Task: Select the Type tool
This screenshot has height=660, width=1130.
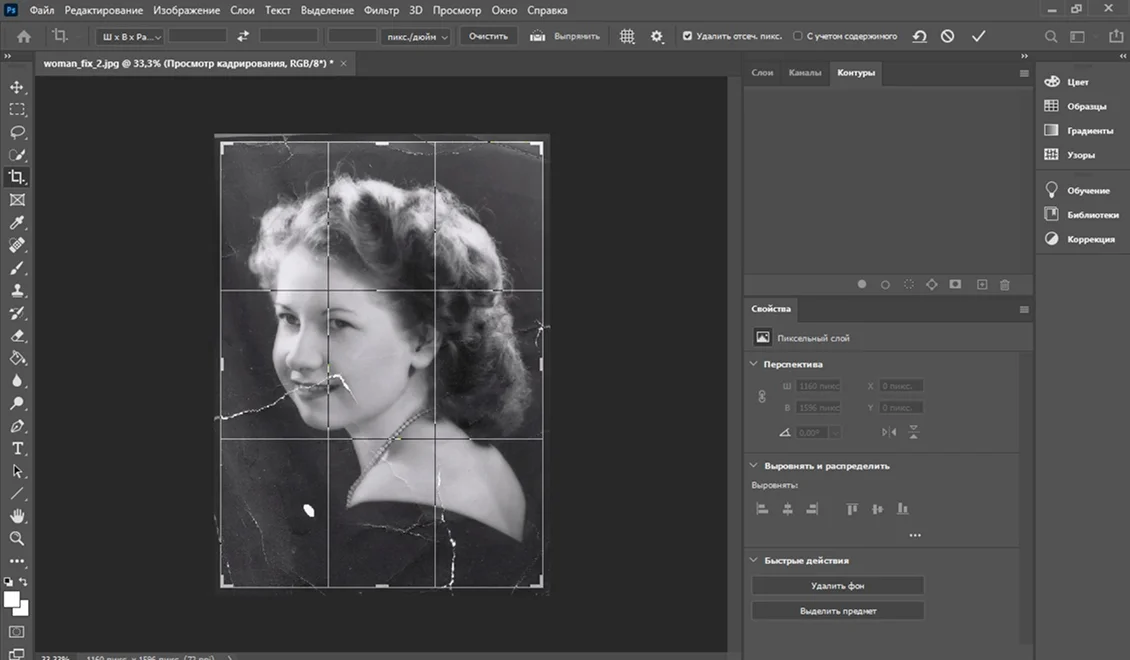Action: click(x=17, y=448)
